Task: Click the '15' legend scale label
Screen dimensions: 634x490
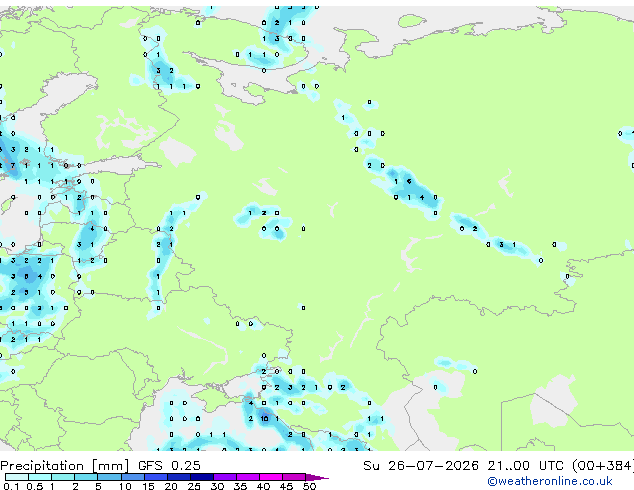Action: (x=148, y=486)
